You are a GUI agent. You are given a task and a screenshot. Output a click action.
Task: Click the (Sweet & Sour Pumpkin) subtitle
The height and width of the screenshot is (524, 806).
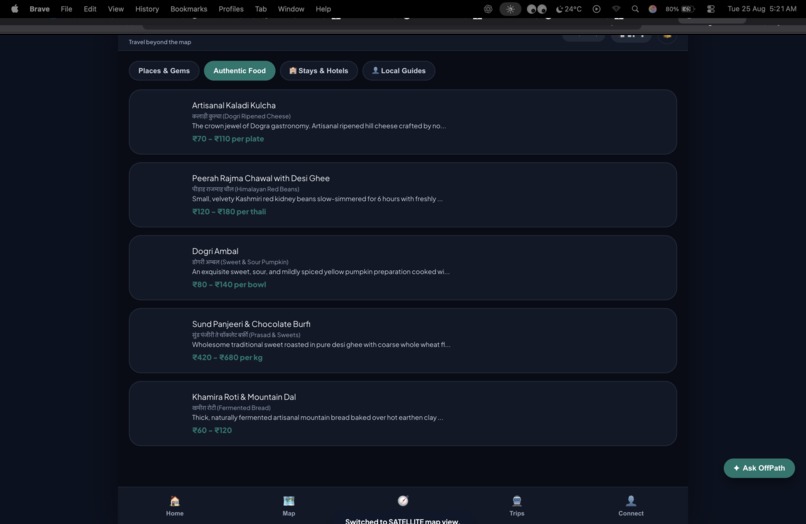tap(254, 262)
